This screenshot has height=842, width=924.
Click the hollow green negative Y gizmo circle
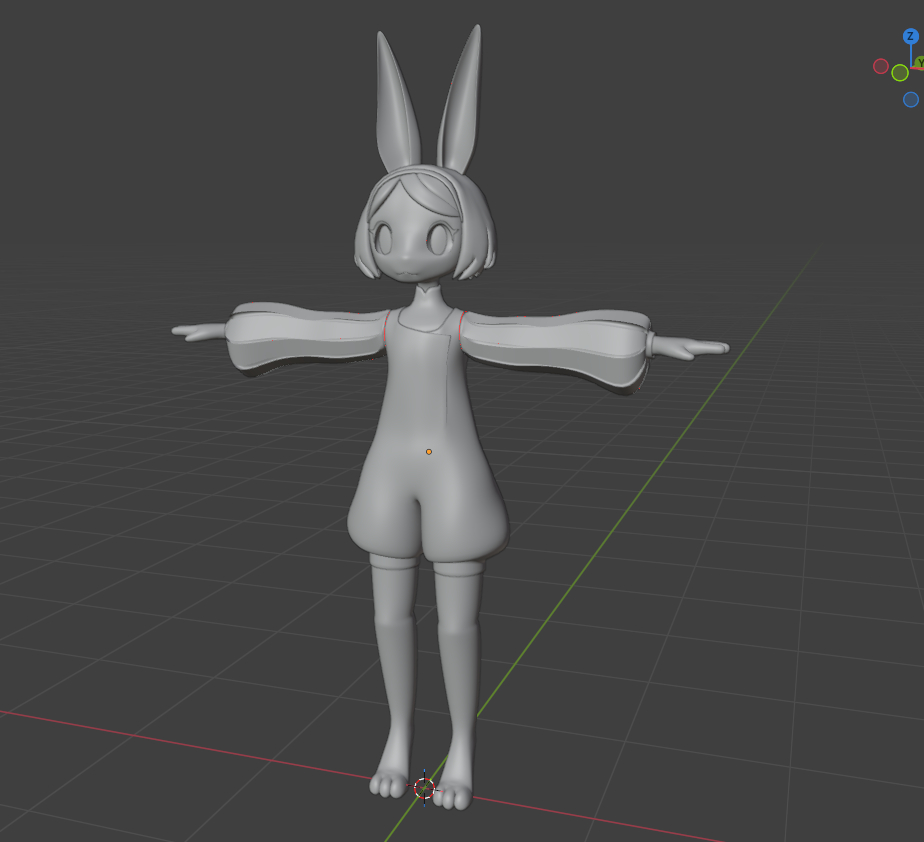[900, 73]
